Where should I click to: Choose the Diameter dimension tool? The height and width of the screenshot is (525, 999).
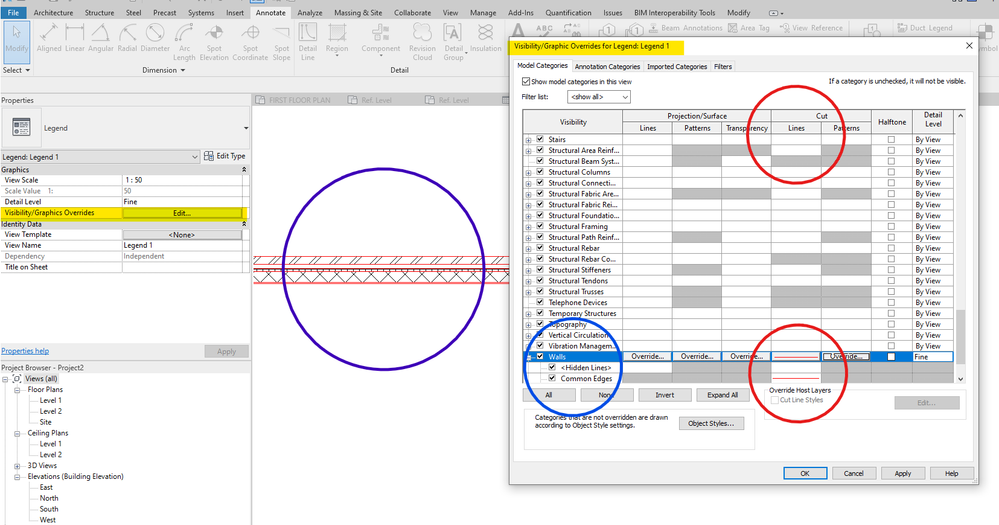(x=155, y=38)
